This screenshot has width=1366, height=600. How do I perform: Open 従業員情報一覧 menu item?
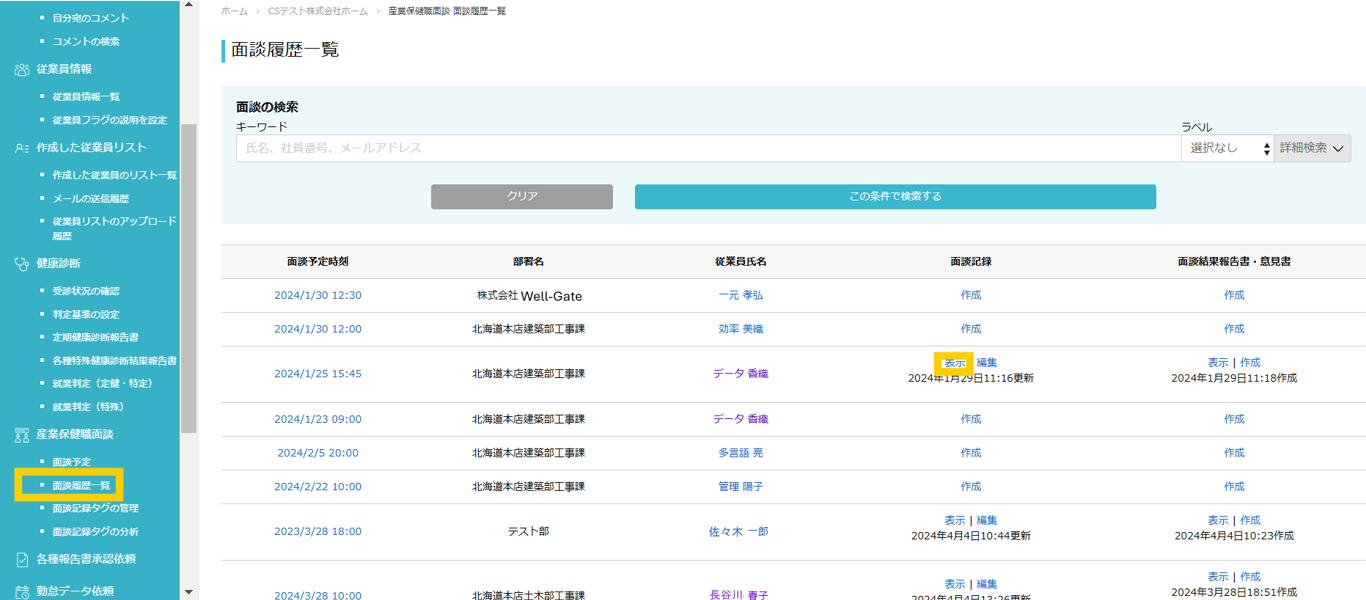tap(86, 96)
